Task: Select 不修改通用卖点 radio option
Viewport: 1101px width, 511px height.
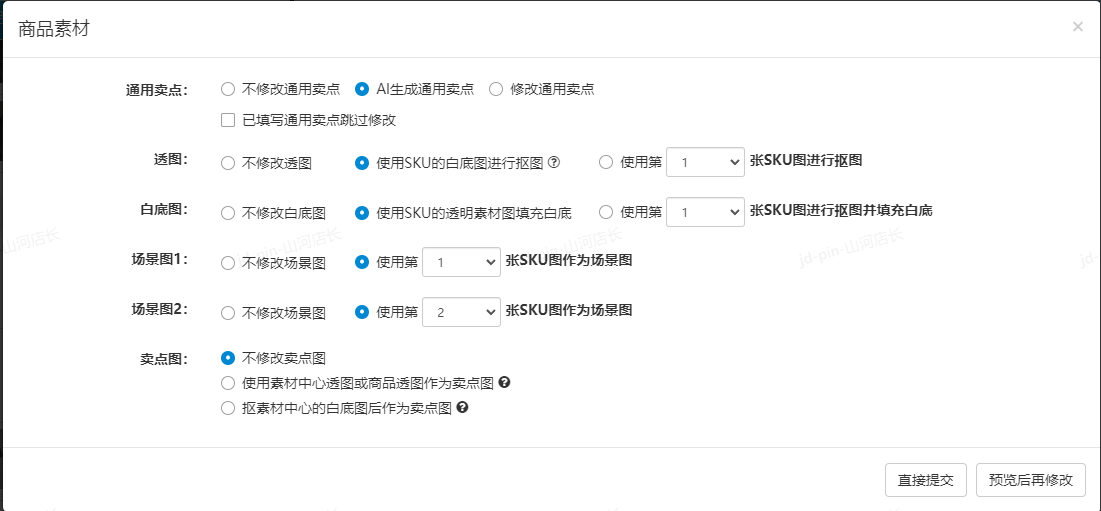Action: 228,89
